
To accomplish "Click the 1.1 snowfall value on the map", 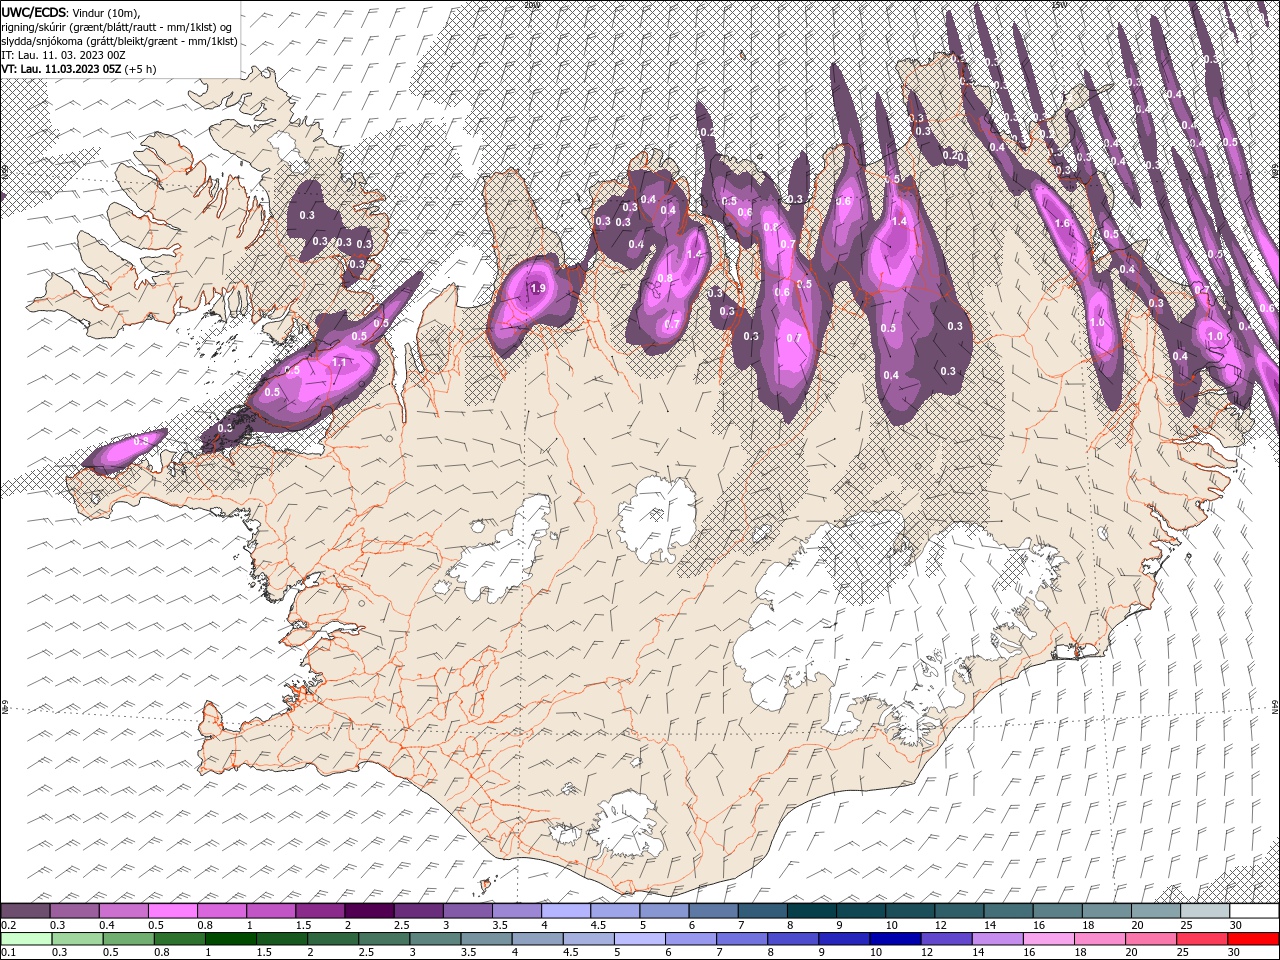I will 338,363.
